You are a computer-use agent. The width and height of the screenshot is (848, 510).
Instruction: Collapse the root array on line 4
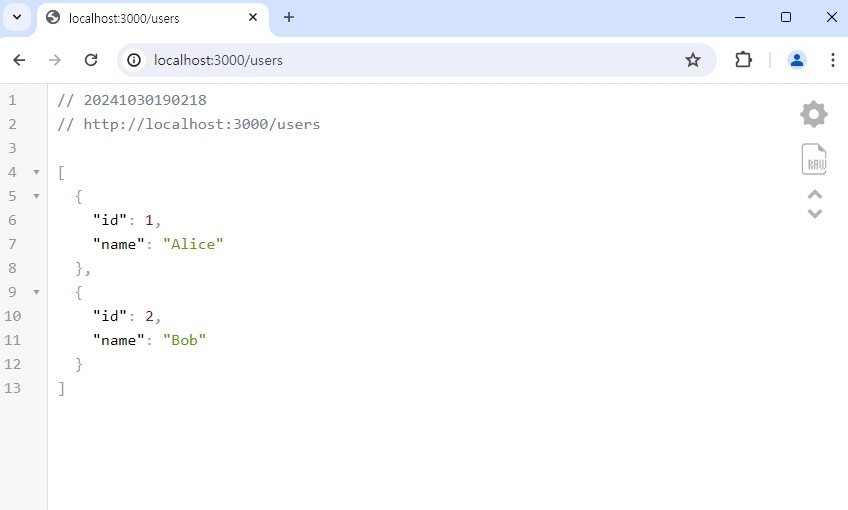36,173
